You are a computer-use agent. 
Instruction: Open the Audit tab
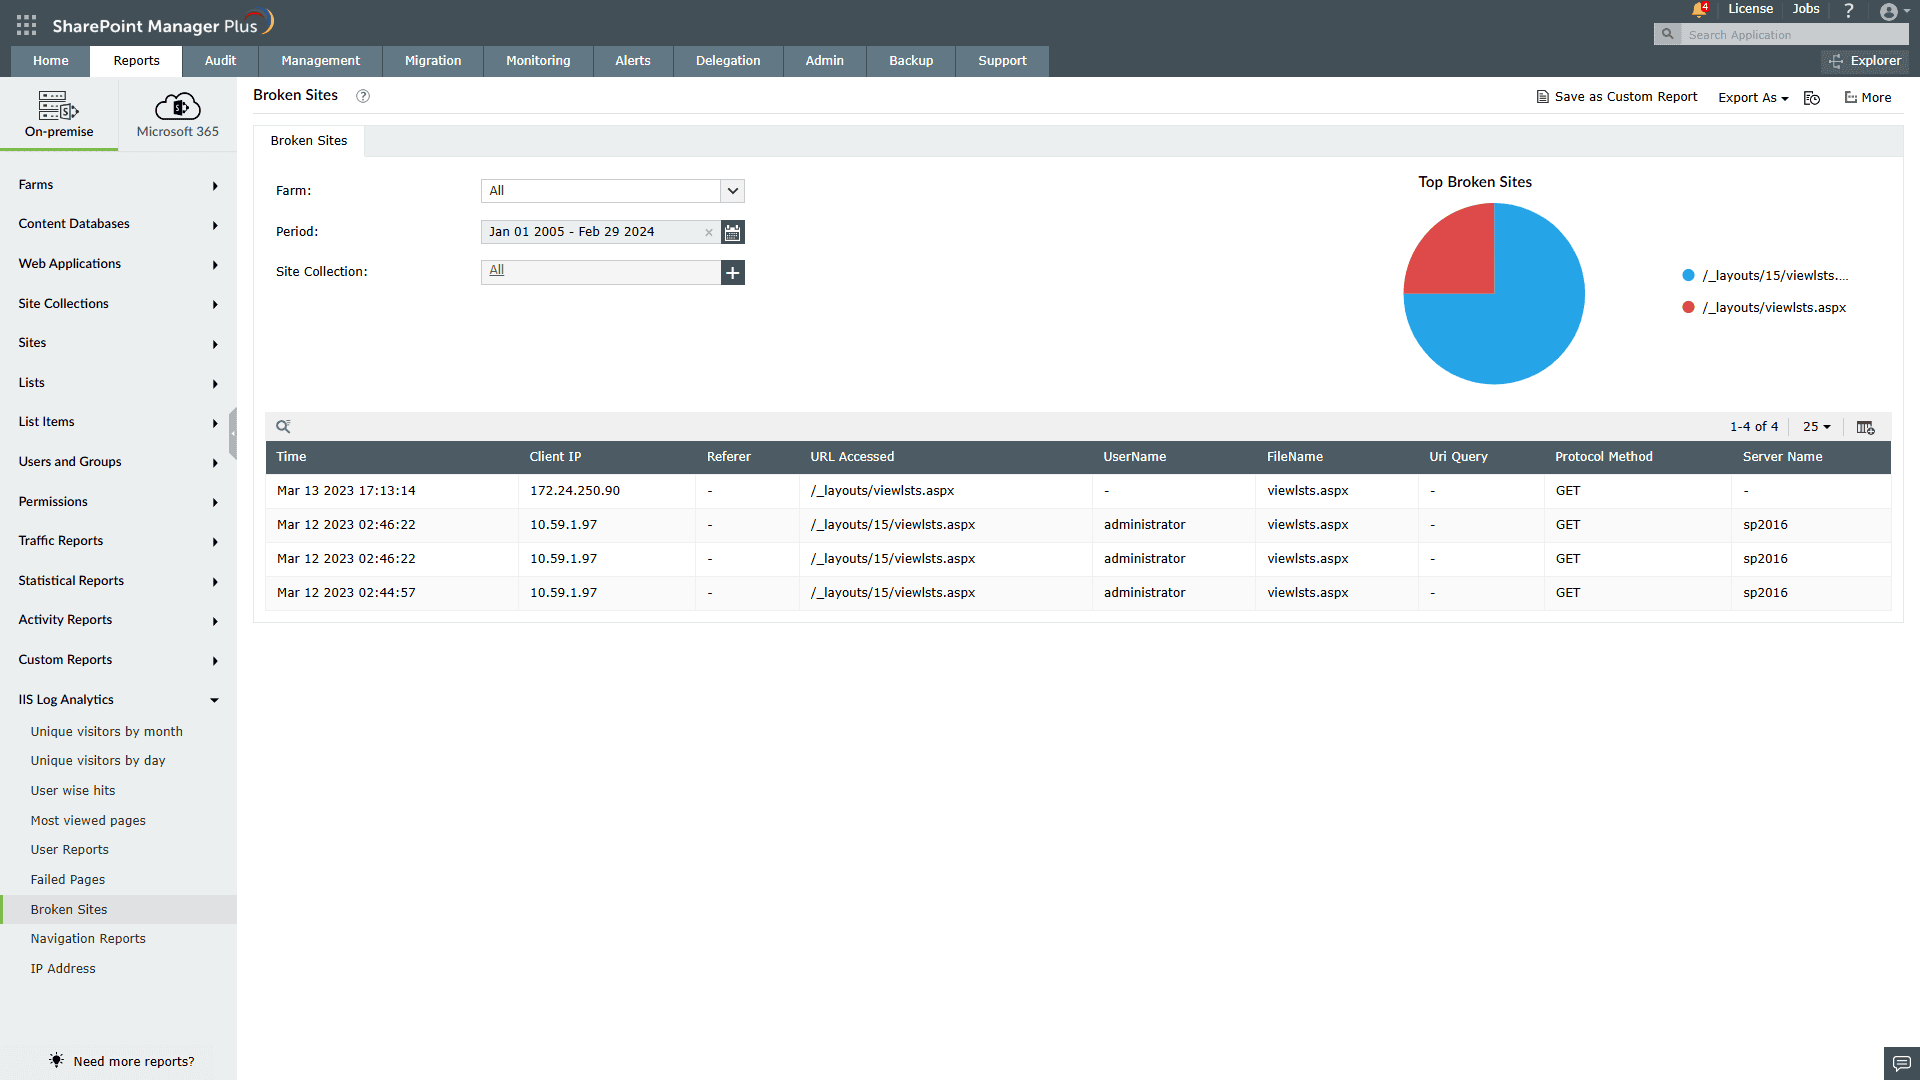[220, 61]
